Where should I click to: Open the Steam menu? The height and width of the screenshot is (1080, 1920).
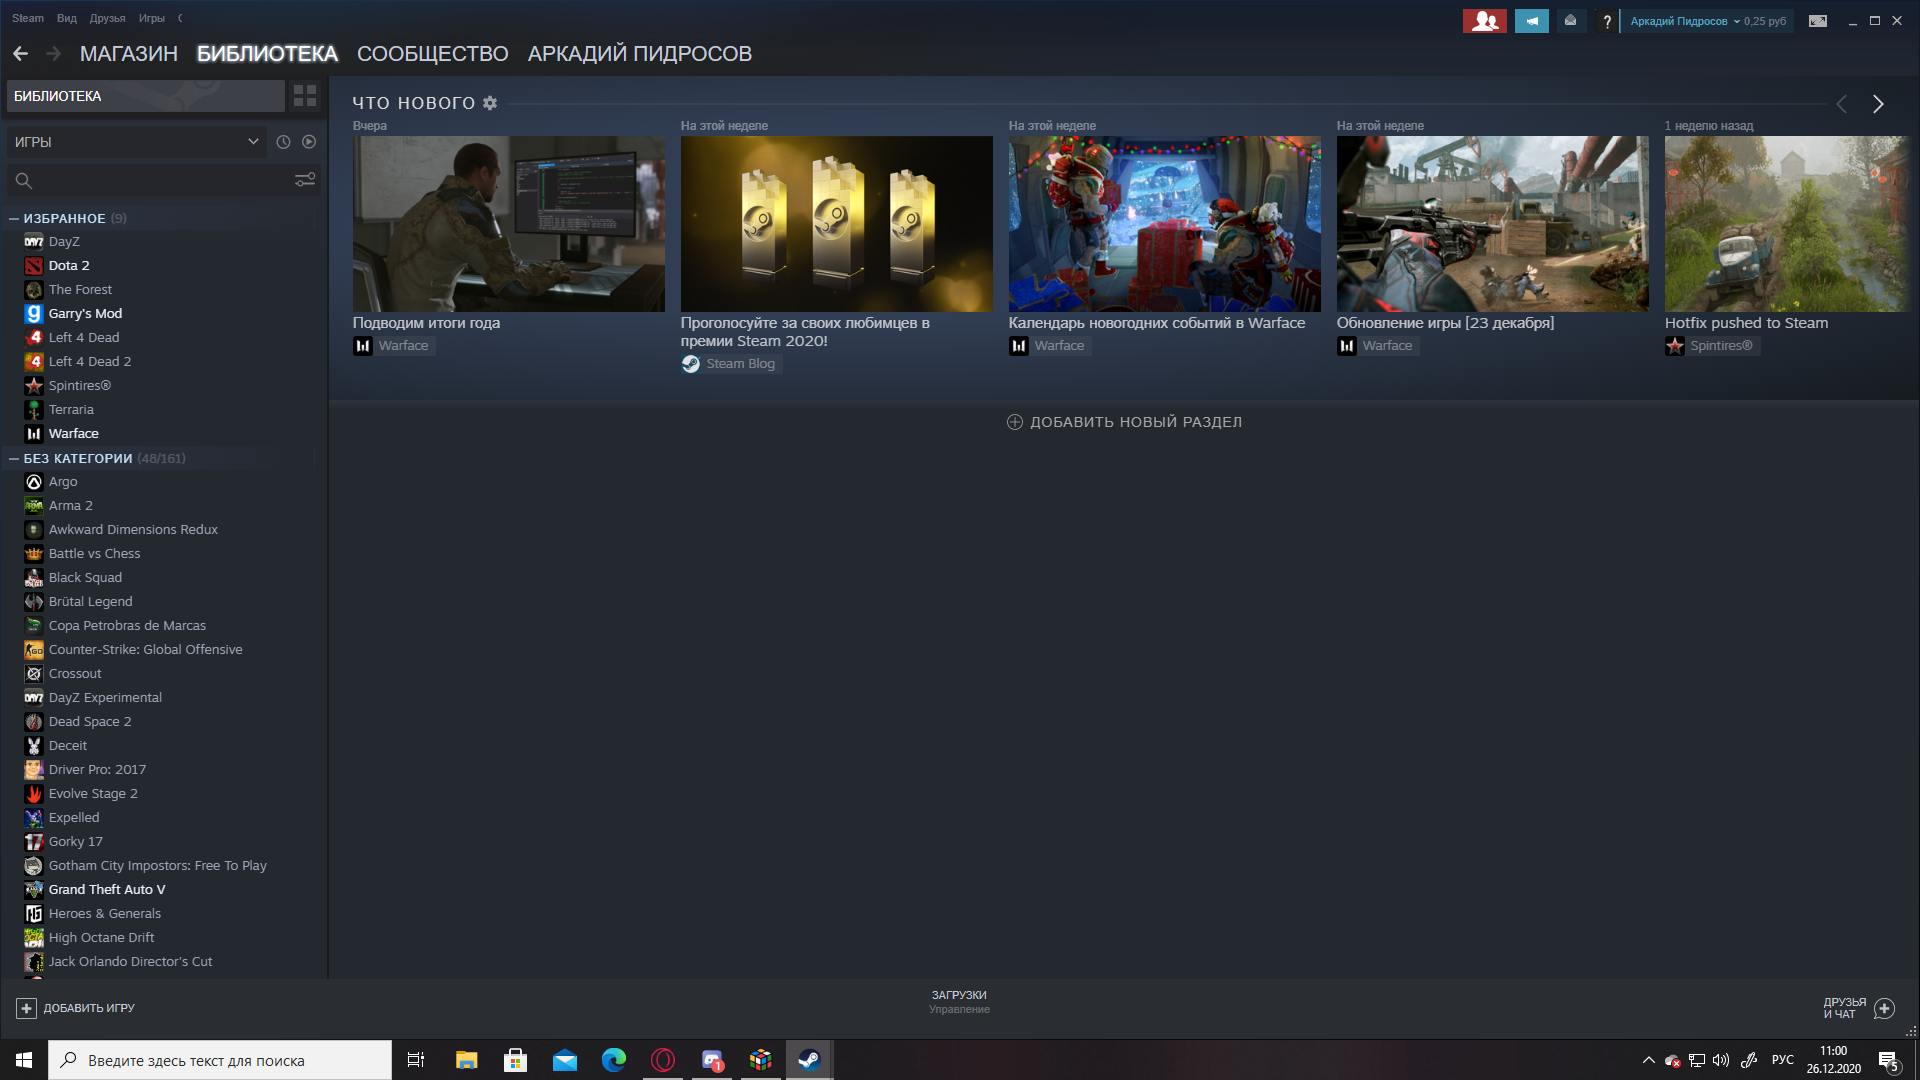pos(28,18)
